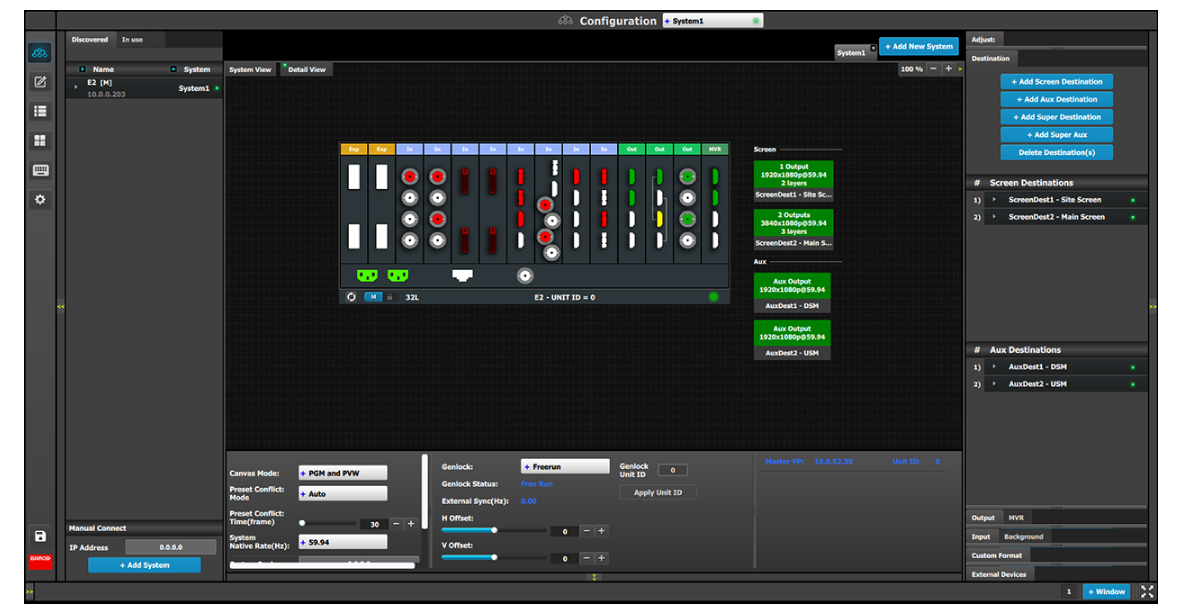This screenshot has width=1181, height=610.
Task: Expand AuxDest1 - DSM row
Action: (994, 367)
